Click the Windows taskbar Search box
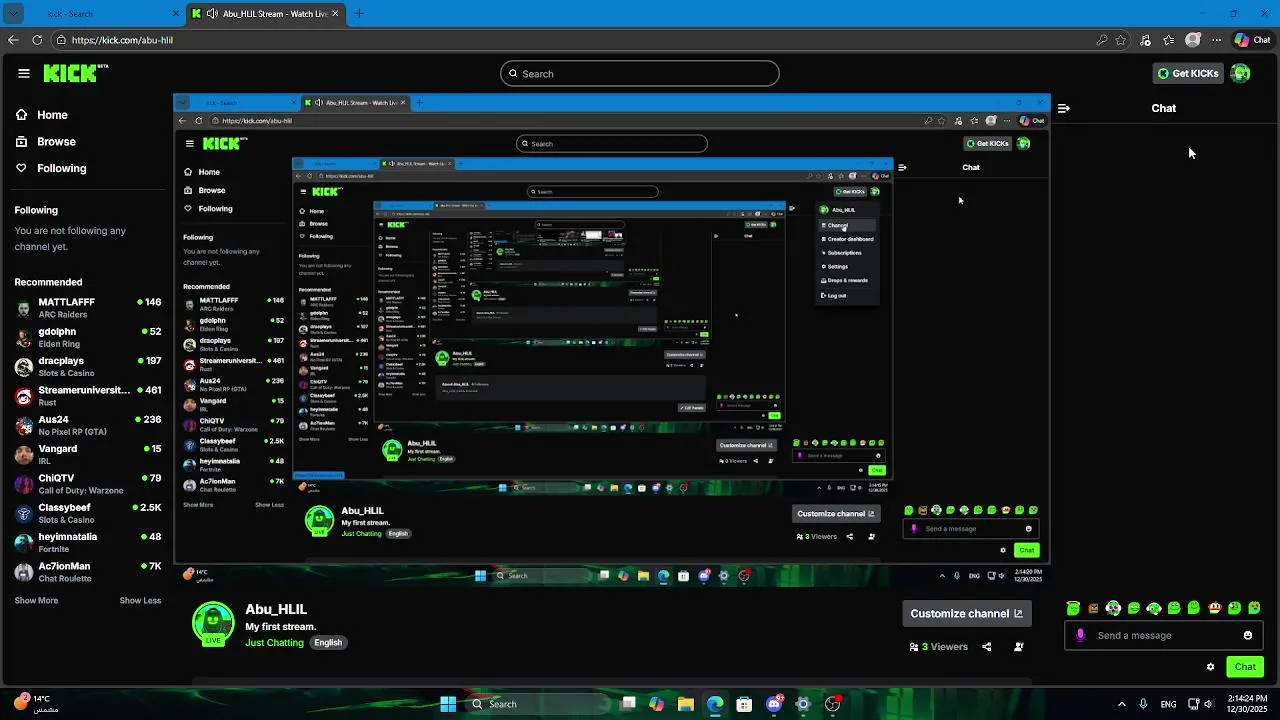 [536, 704]
